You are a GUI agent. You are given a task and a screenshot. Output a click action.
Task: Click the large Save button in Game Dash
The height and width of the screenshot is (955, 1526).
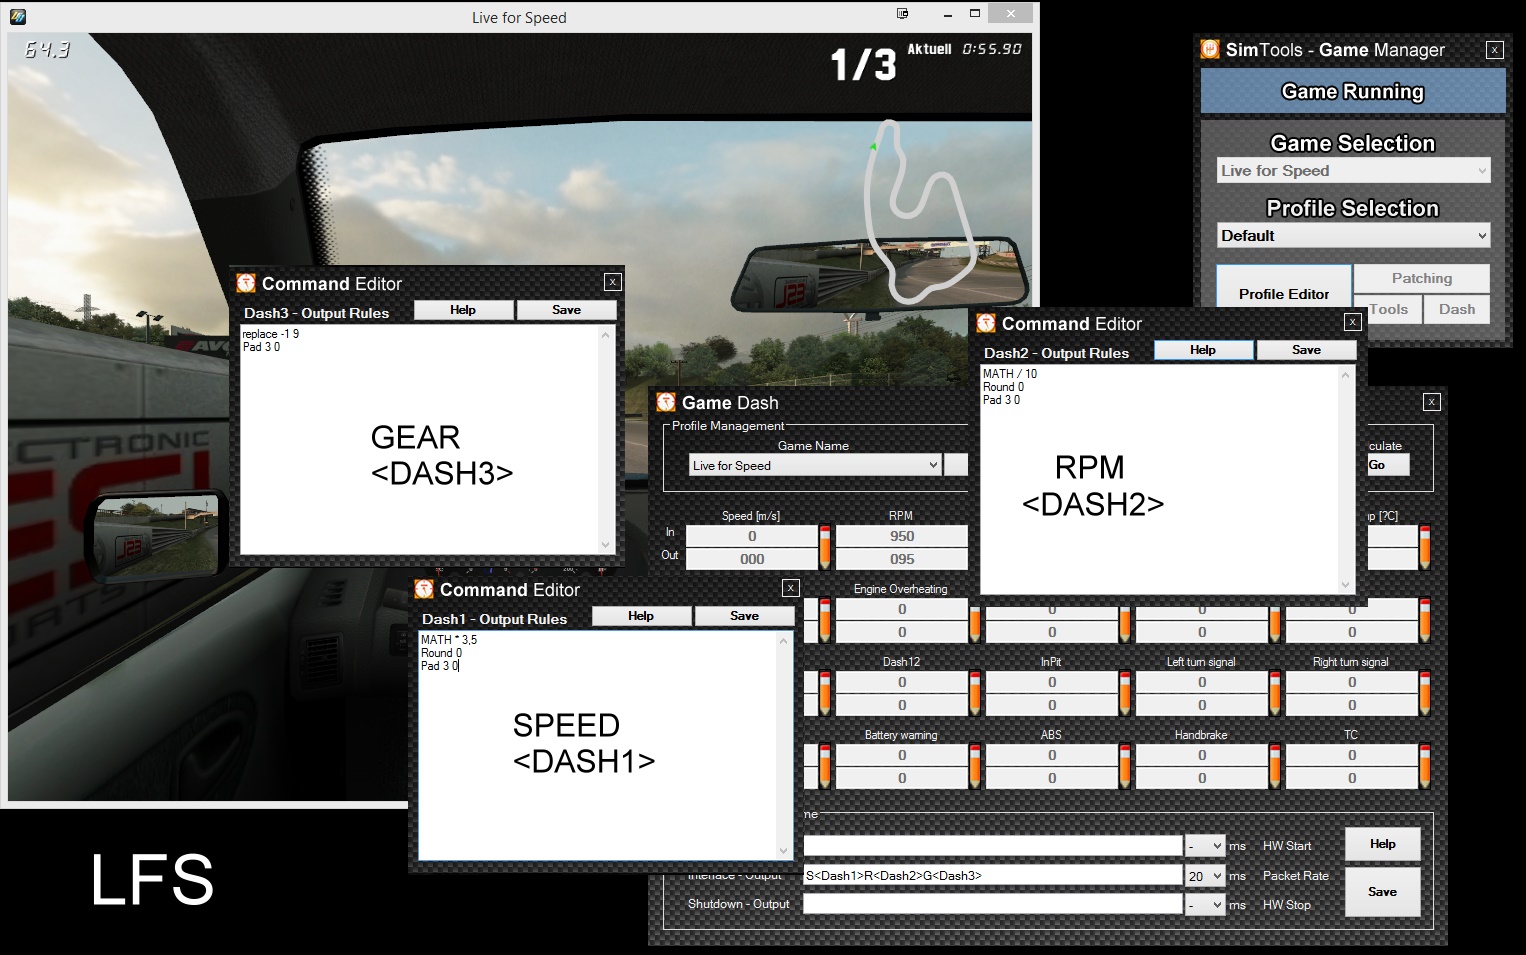coord(1382,892)
